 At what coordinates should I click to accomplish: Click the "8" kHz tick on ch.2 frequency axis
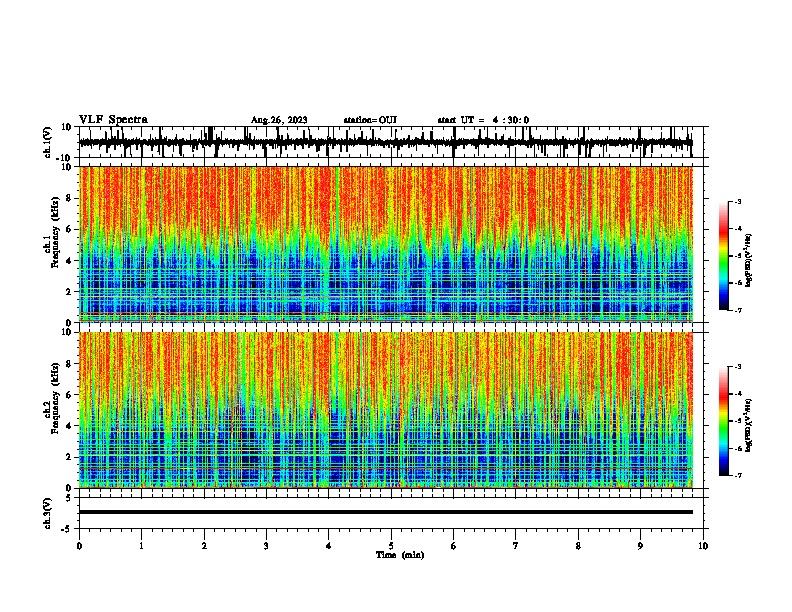click(69, 364)
